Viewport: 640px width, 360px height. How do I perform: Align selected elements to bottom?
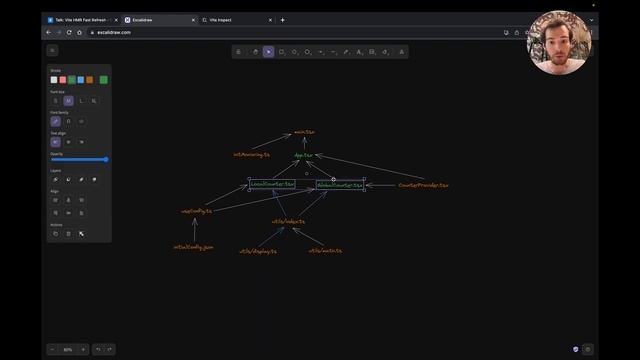point(81,213)
